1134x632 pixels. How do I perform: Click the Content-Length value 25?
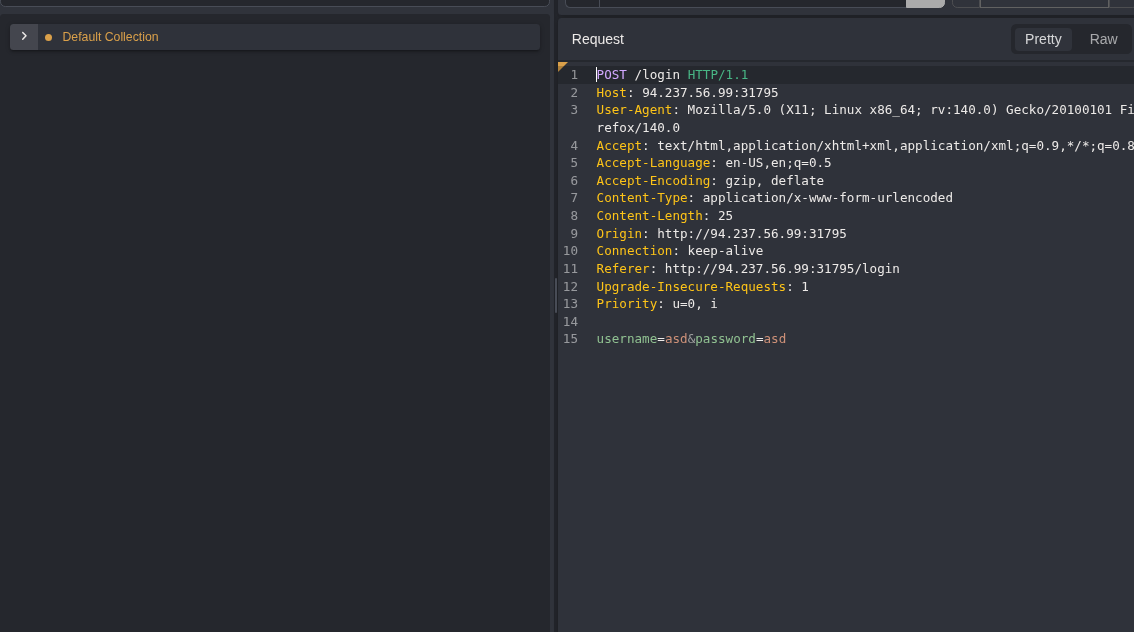[725, 216]
